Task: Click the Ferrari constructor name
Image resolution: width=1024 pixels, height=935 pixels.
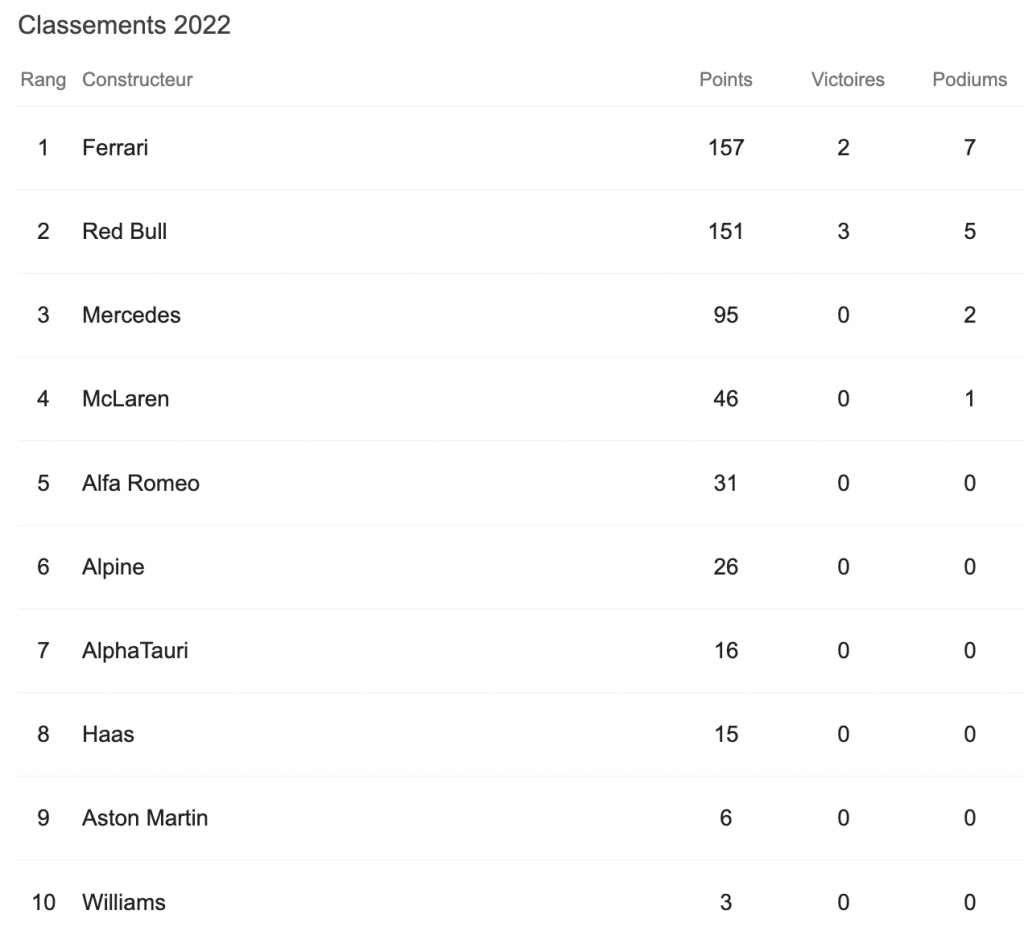Action: point(115,148)
